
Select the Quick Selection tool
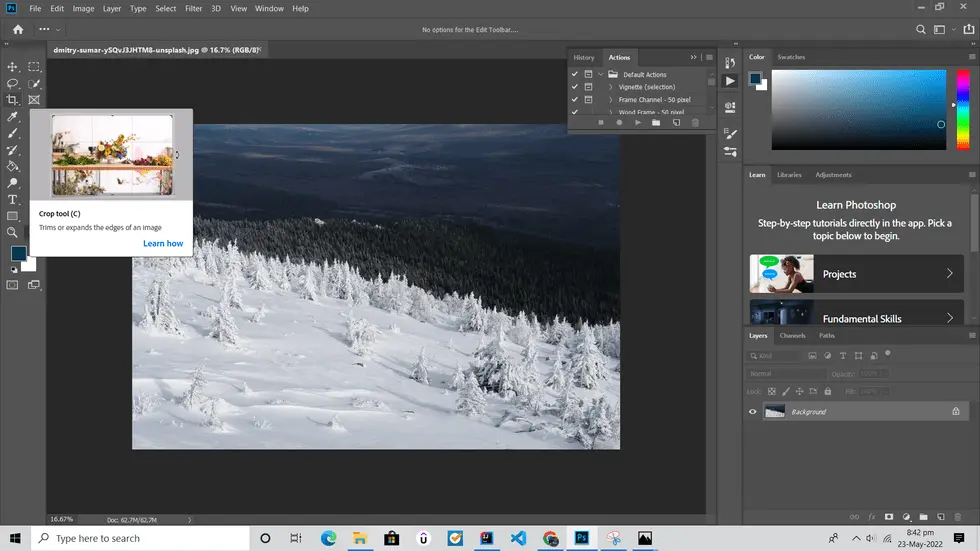[34, 83]
